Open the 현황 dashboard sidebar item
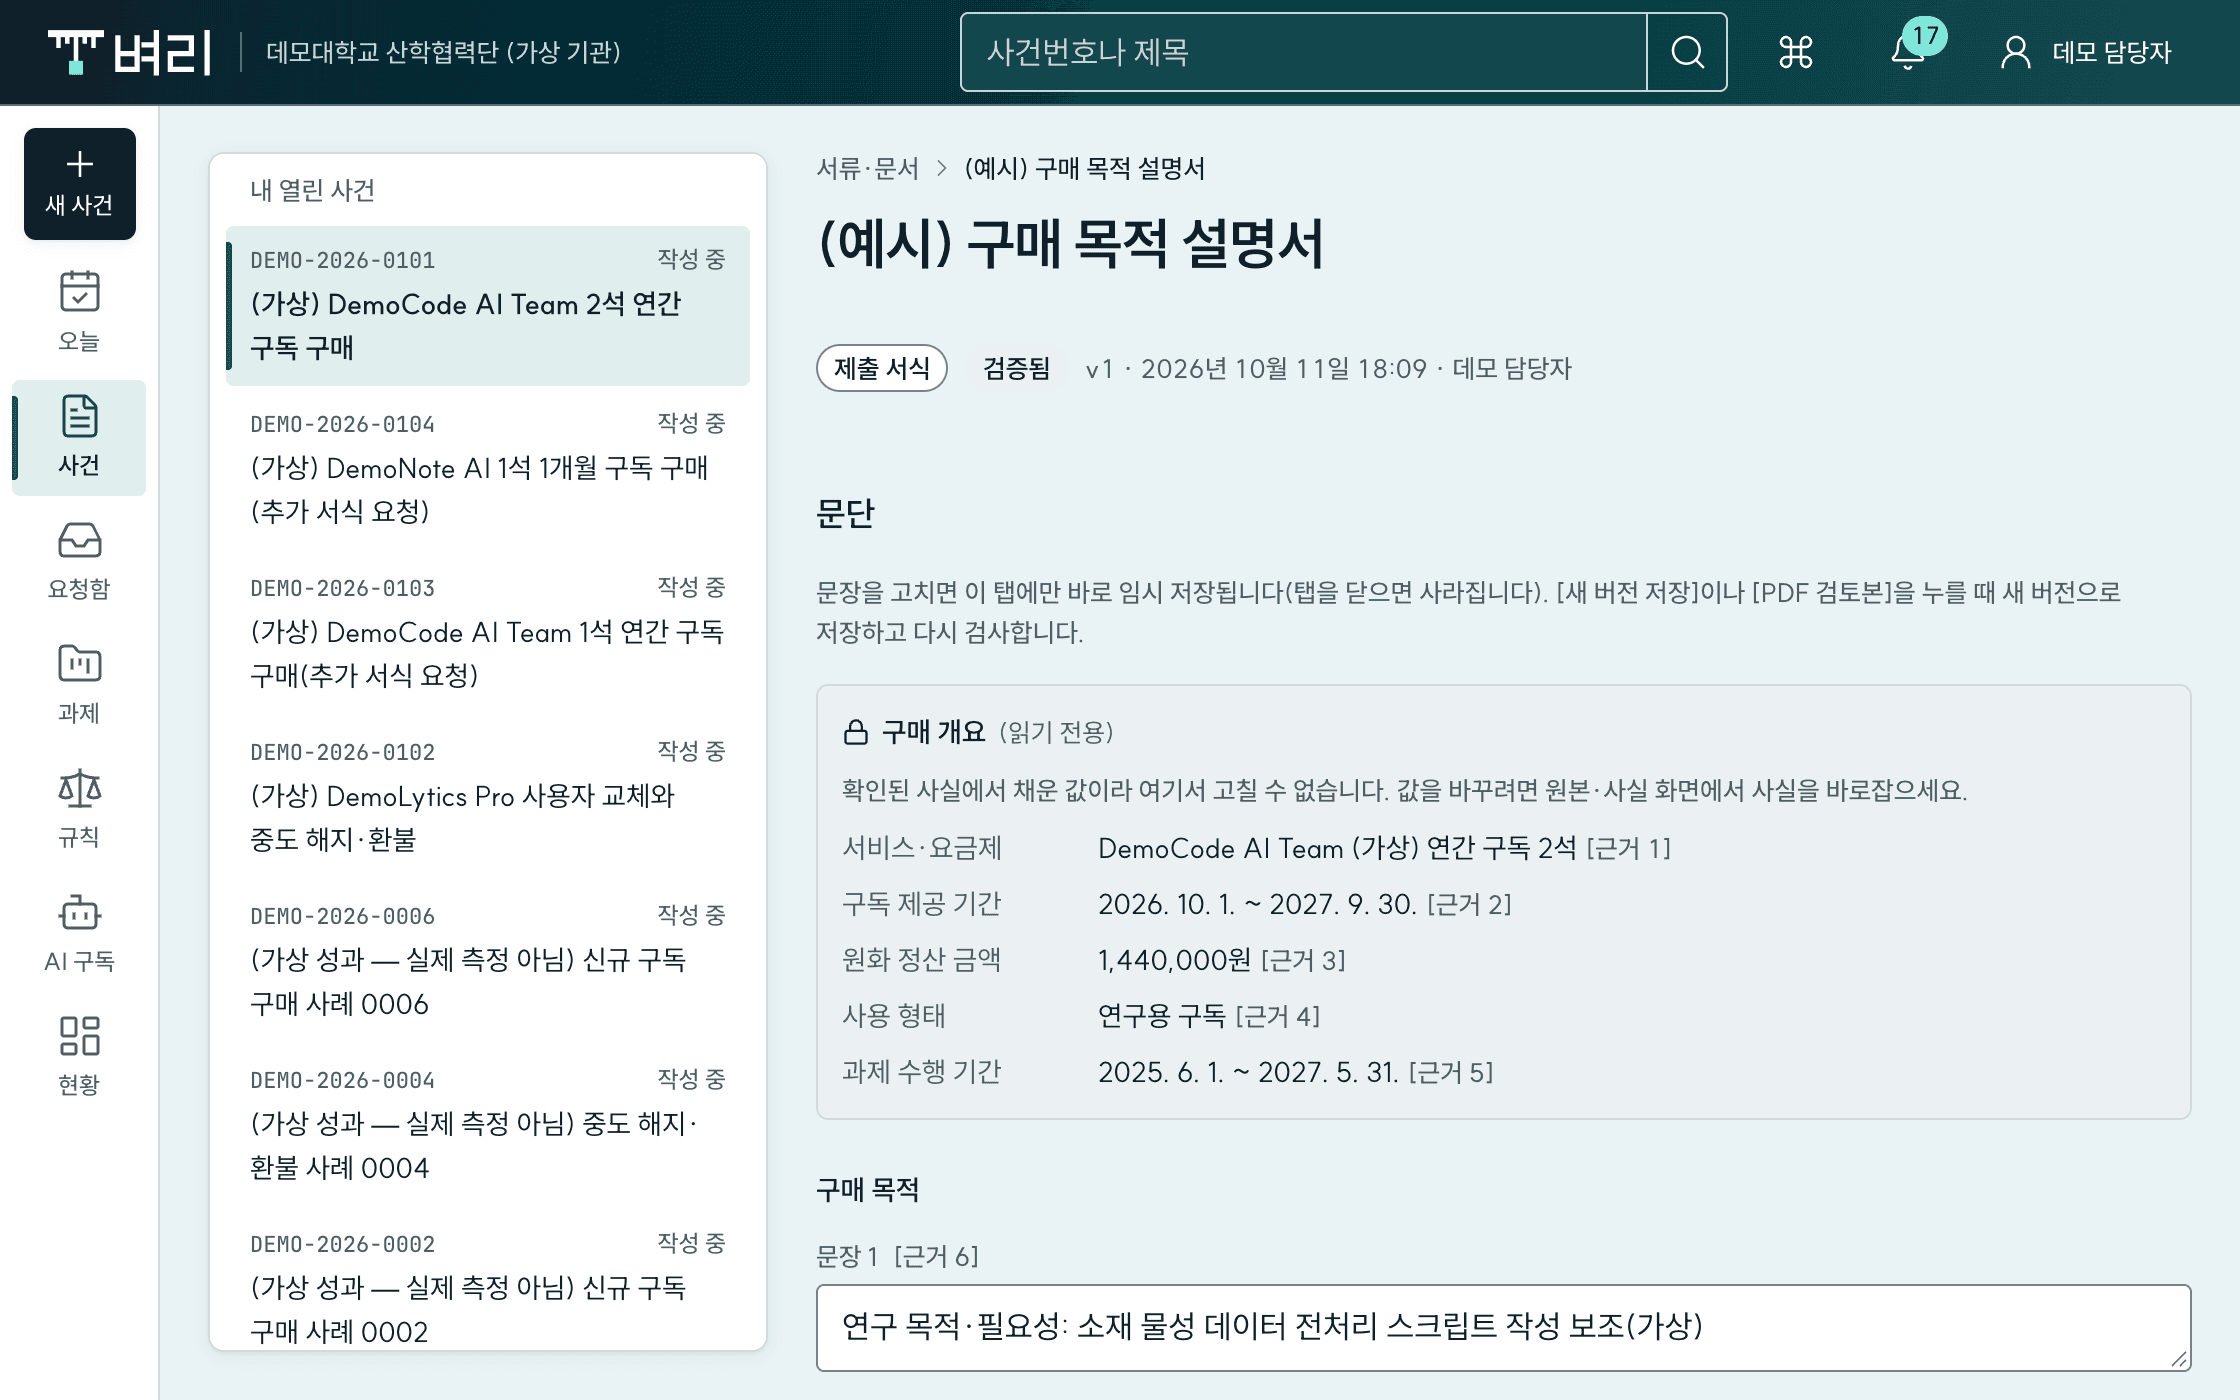This screenshot has height=1400, width=2240. click(x=79, y=1057)
